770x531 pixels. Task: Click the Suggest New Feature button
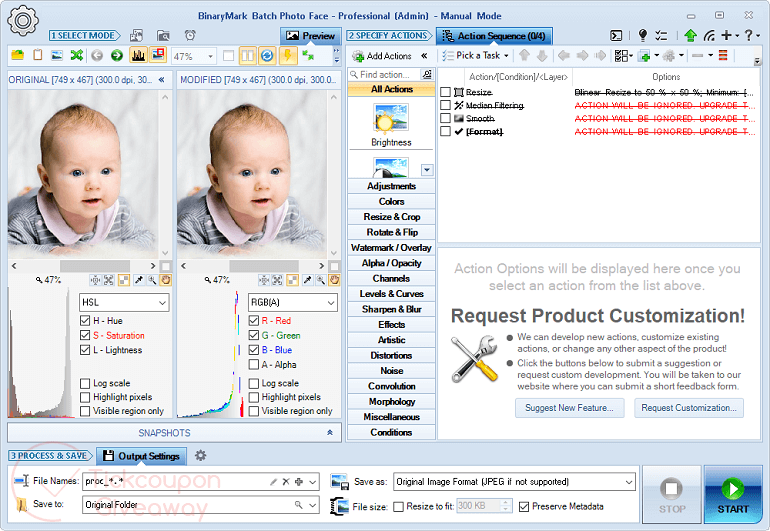pos(570,408)
